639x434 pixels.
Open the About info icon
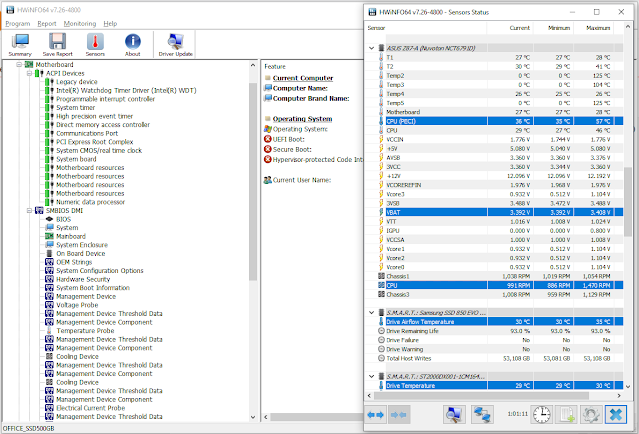coord(132,44)
